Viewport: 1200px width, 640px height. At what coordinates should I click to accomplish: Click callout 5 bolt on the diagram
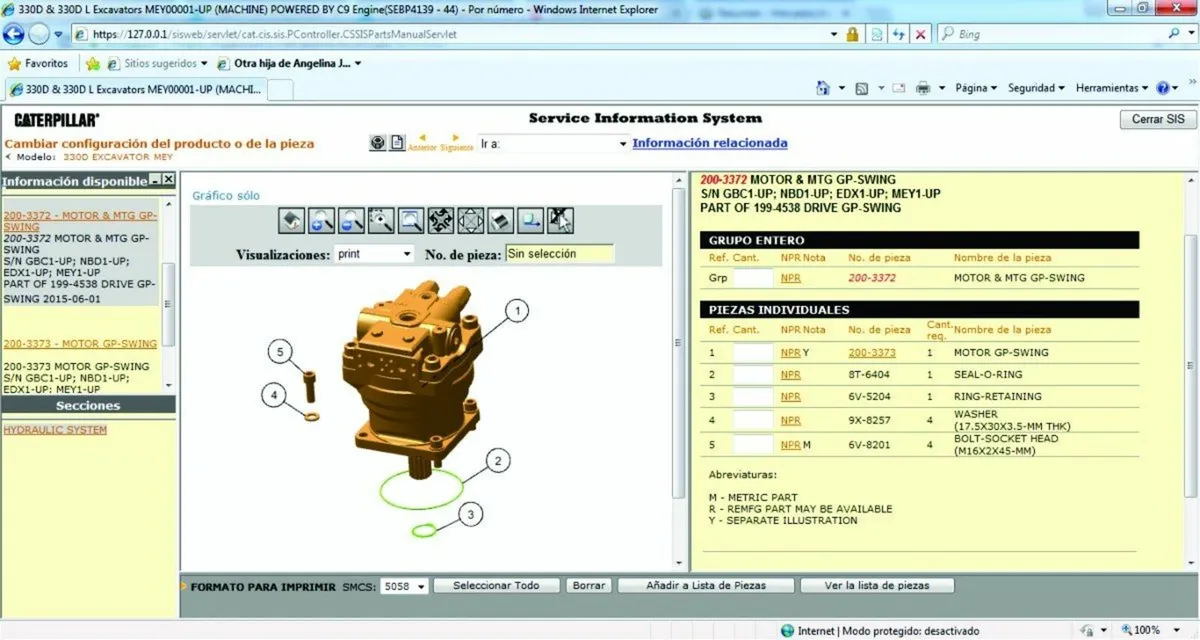coord(281,352)
